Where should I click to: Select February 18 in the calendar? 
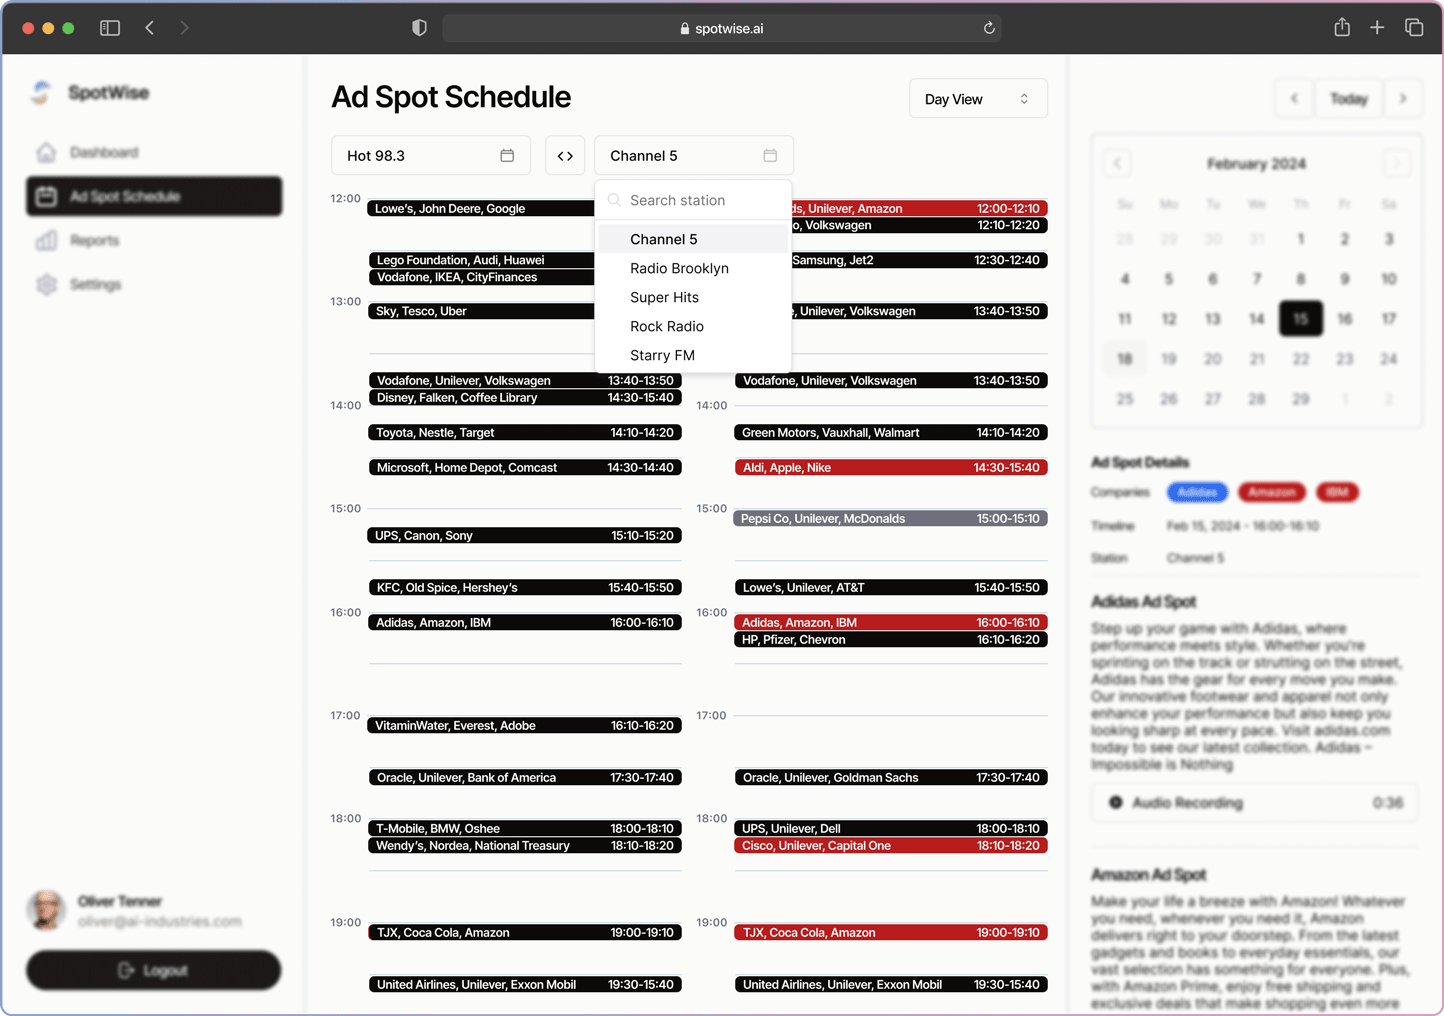[x=1125, y=358]
